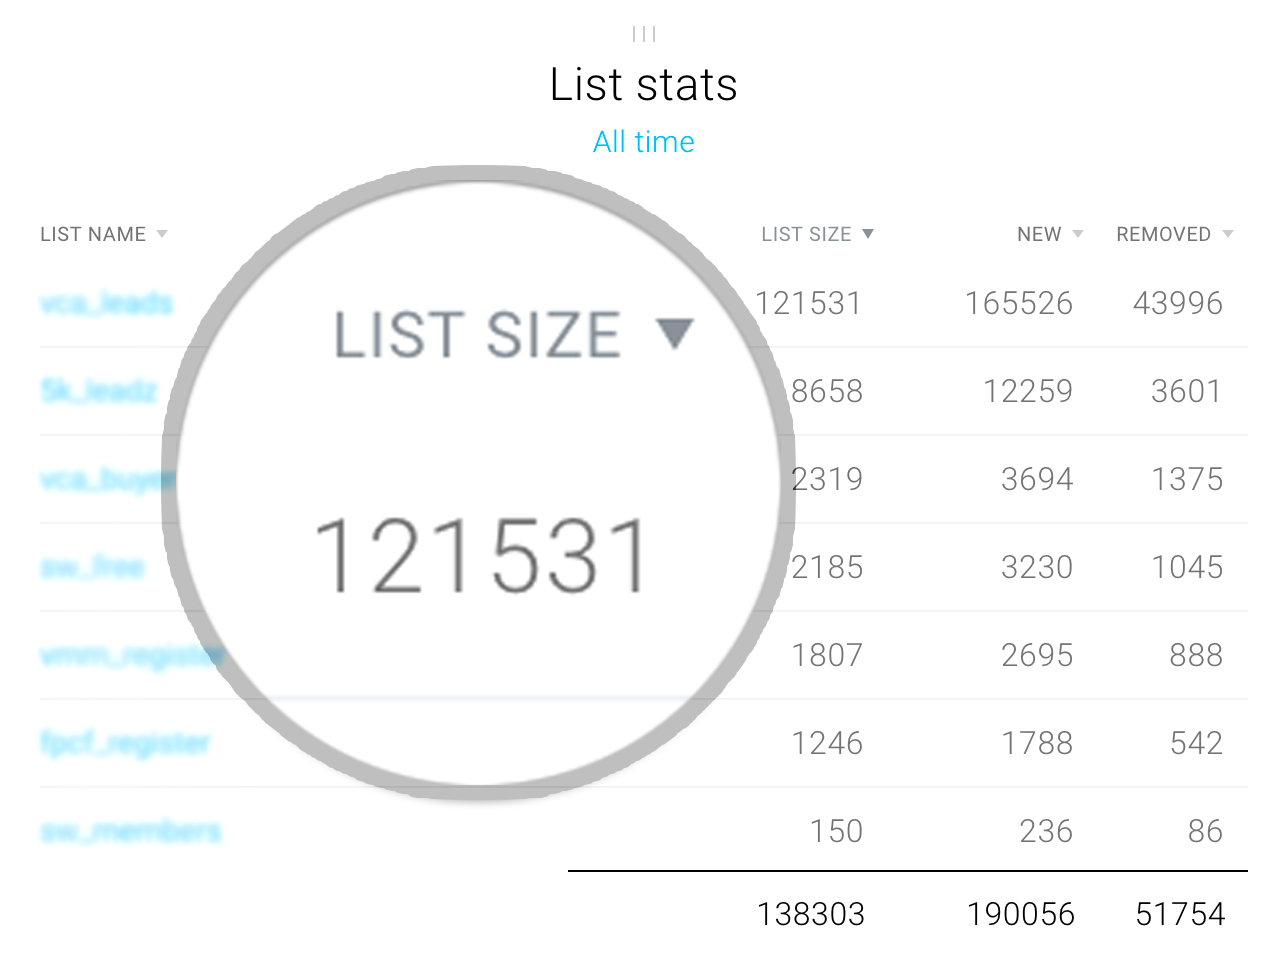Sort the table by the REMOVED column header
1288x980 pixels.
point(1166,234)
